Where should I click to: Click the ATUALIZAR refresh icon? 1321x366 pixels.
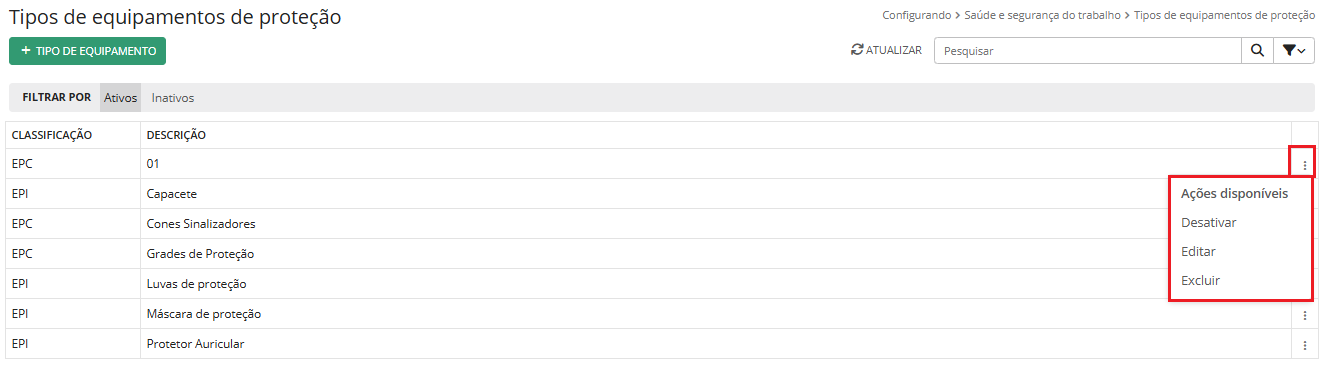pos(856,50)
